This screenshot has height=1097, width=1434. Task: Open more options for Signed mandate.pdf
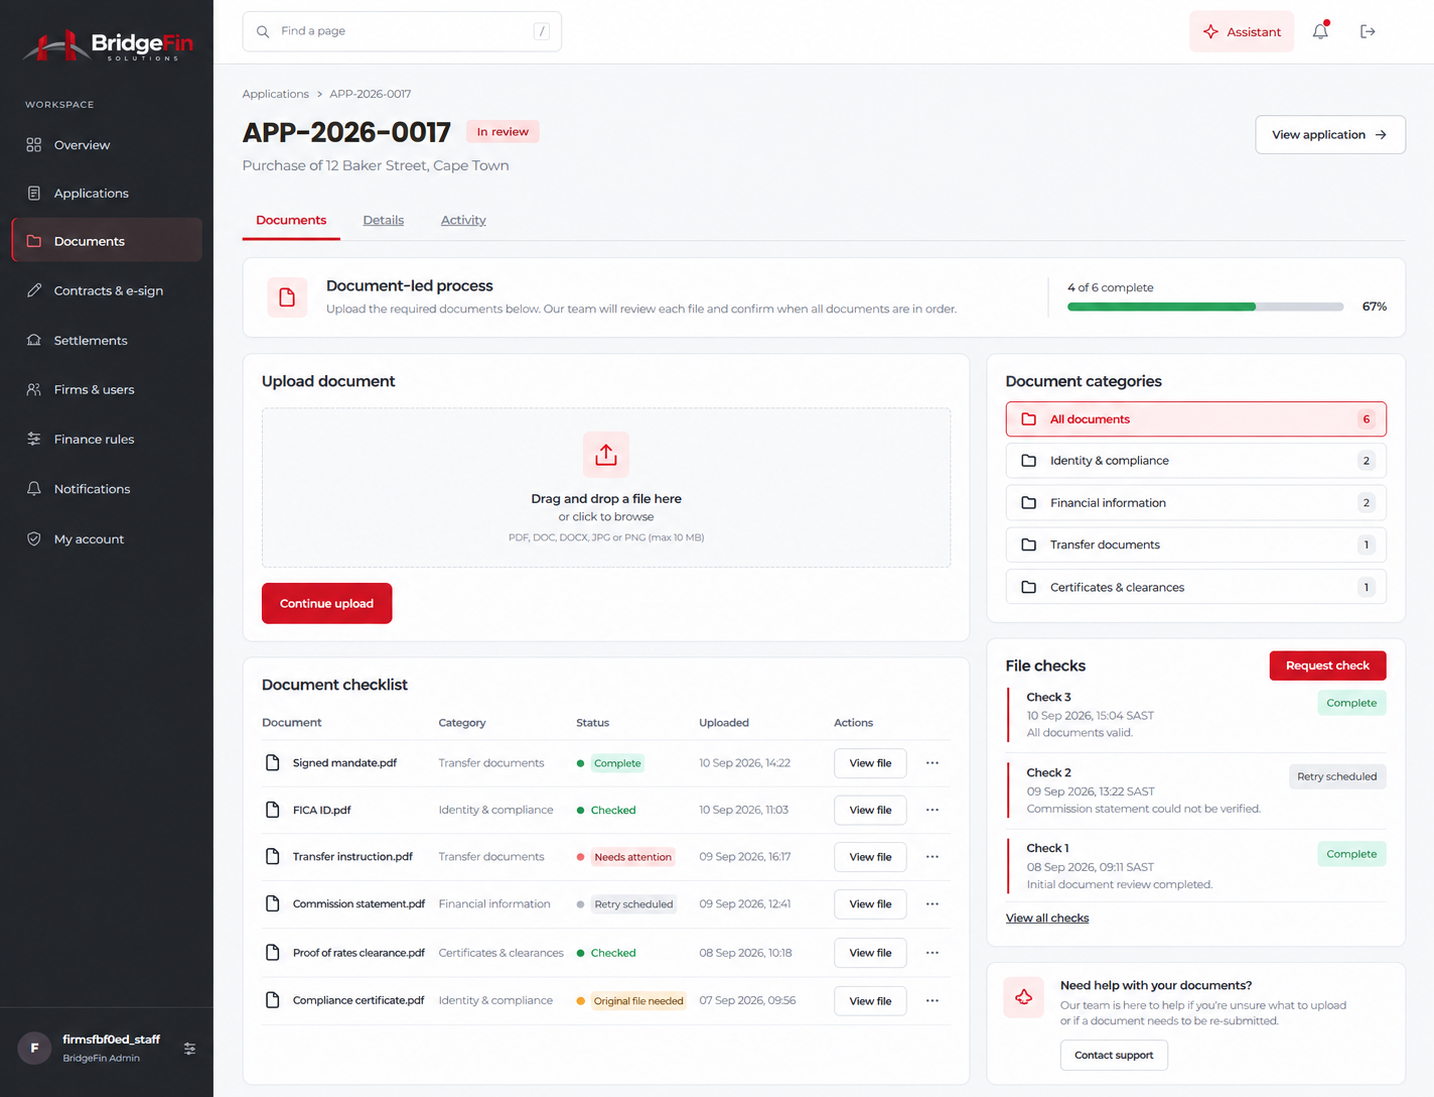coord(932,763)
